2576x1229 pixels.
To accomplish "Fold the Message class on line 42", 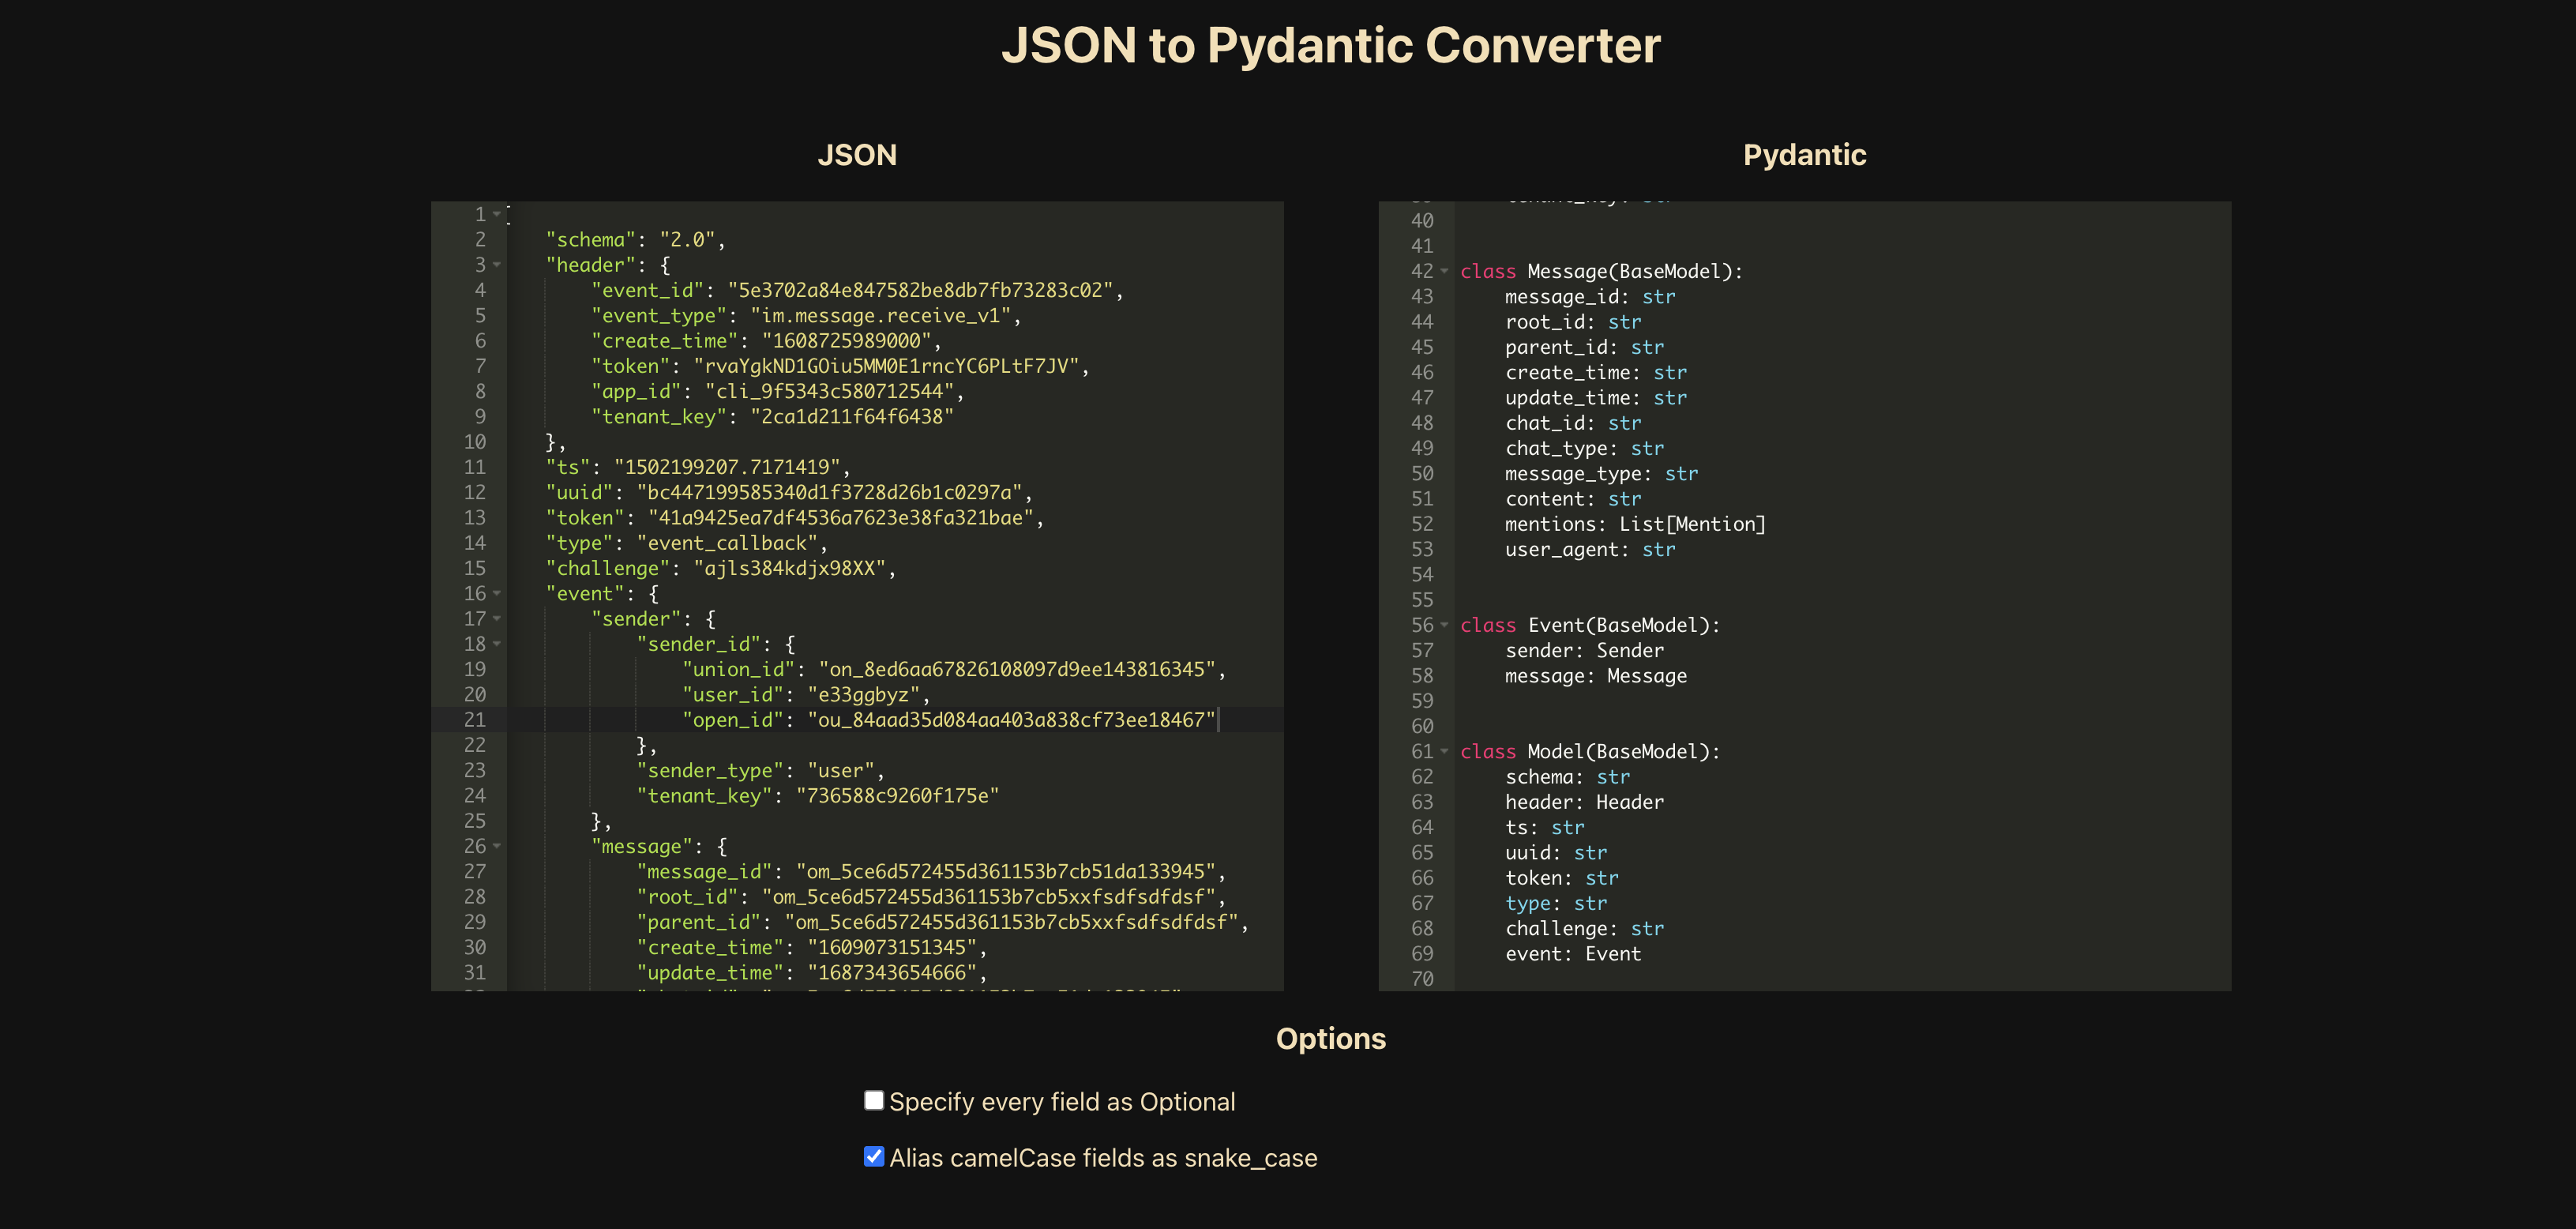I will [1444, 272].
